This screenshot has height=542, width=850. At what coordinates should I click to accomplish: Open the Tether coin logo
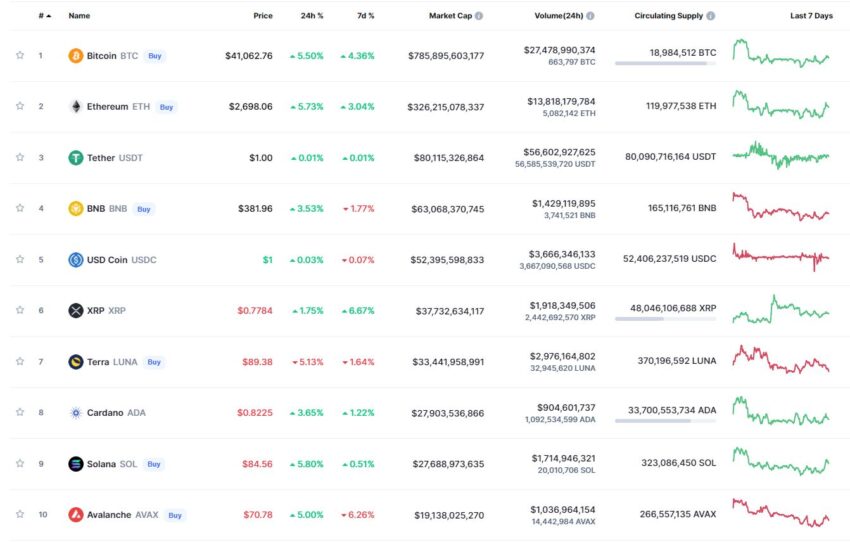pyautogui.click(x=75, y=158)
